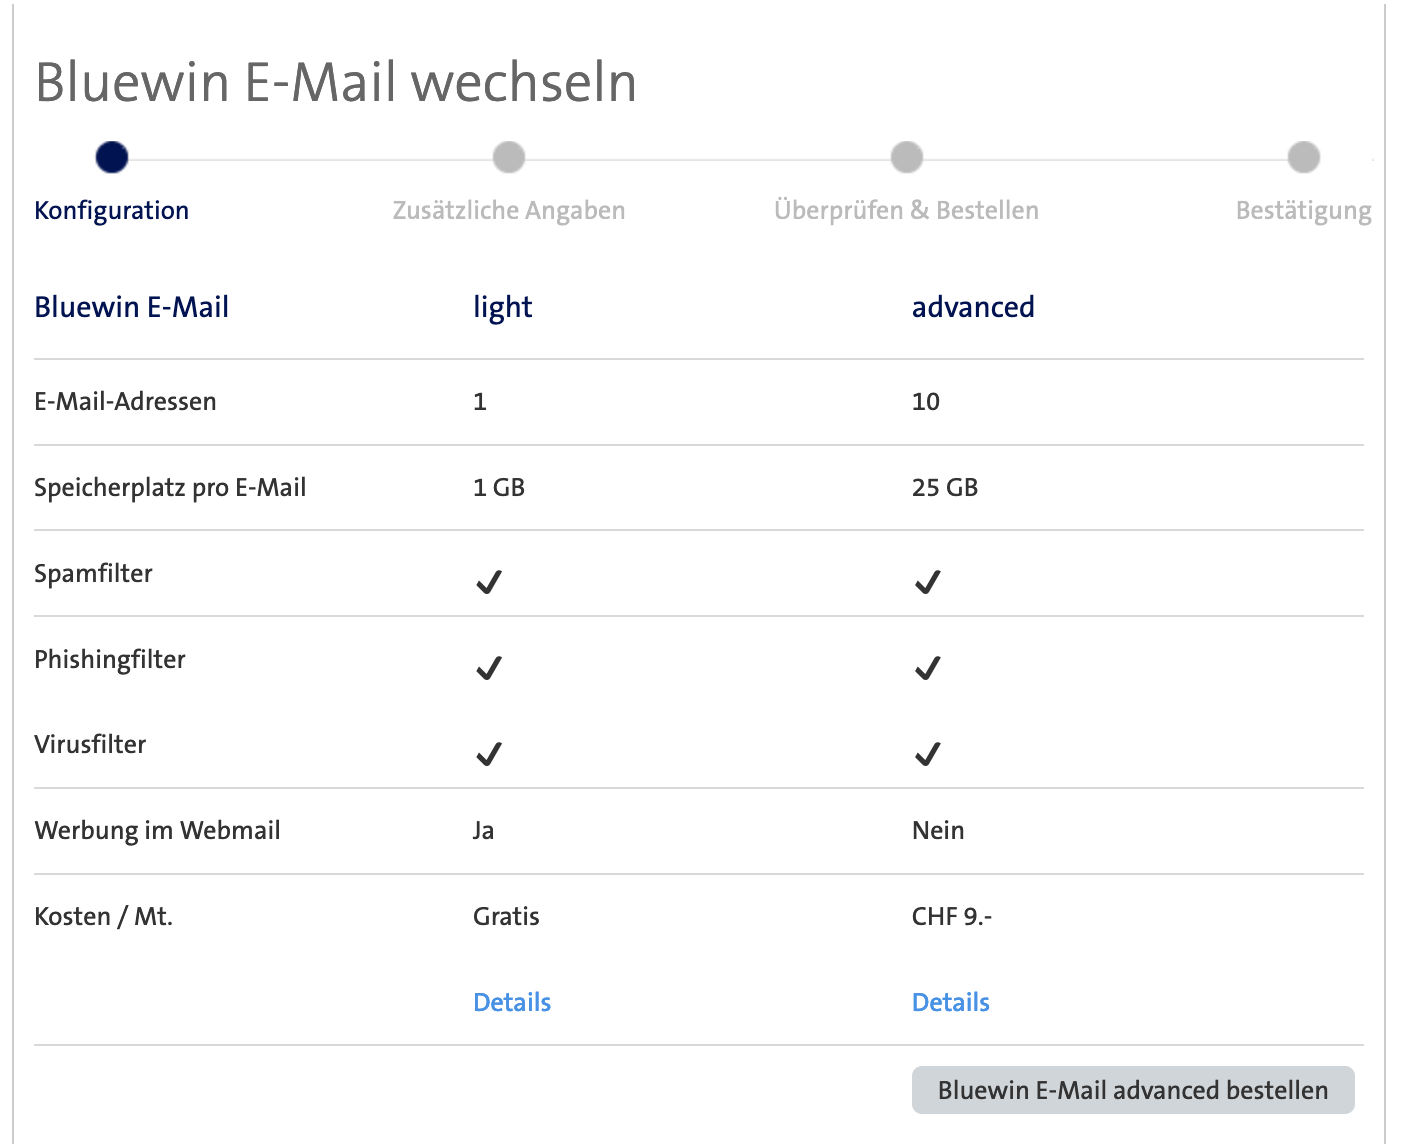
Task: Click the Virusfilter checkmark in light column
Action: click(488, 754)
